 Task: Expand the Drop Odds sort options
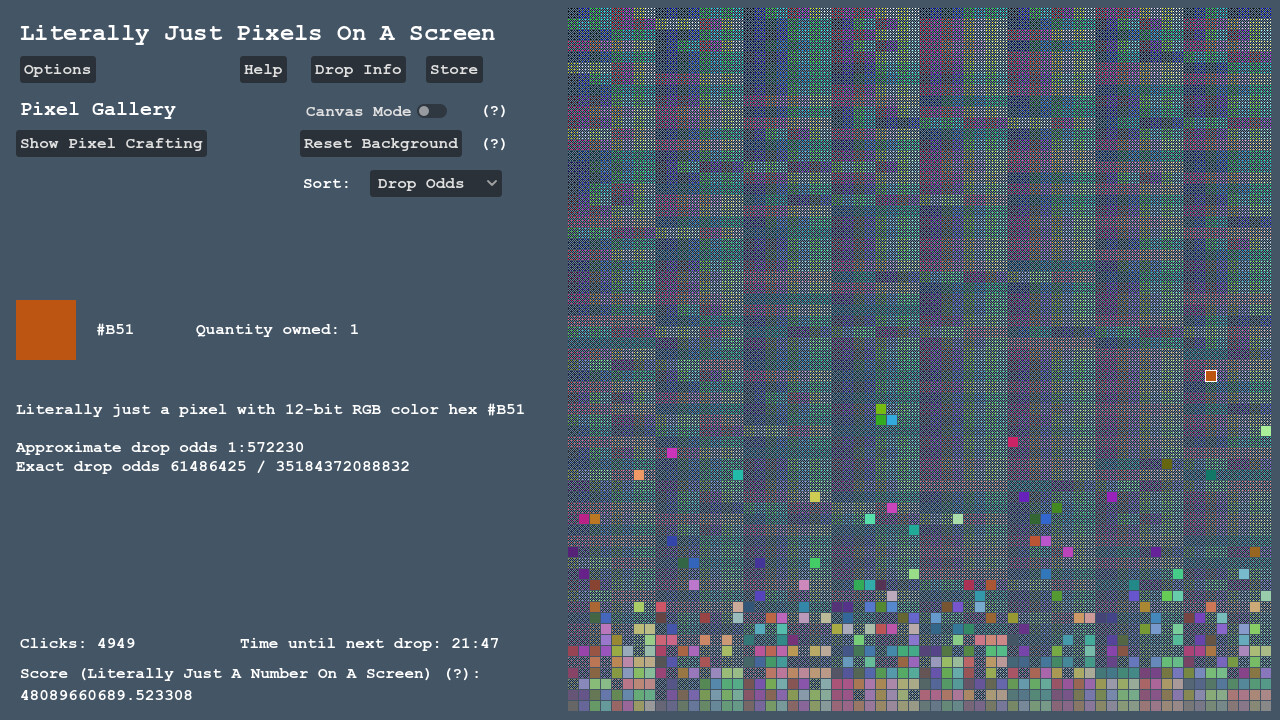(x=435, y=183)
